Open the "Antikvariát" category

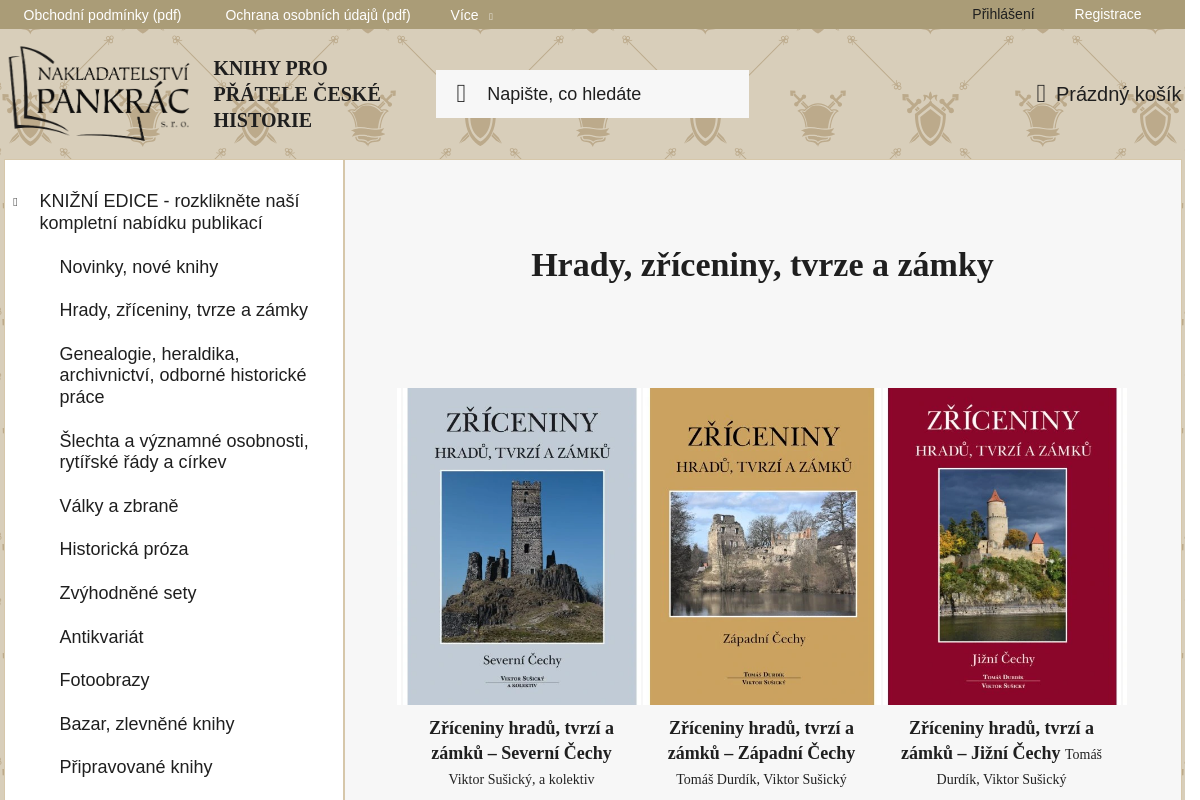[x=101, y=637]
